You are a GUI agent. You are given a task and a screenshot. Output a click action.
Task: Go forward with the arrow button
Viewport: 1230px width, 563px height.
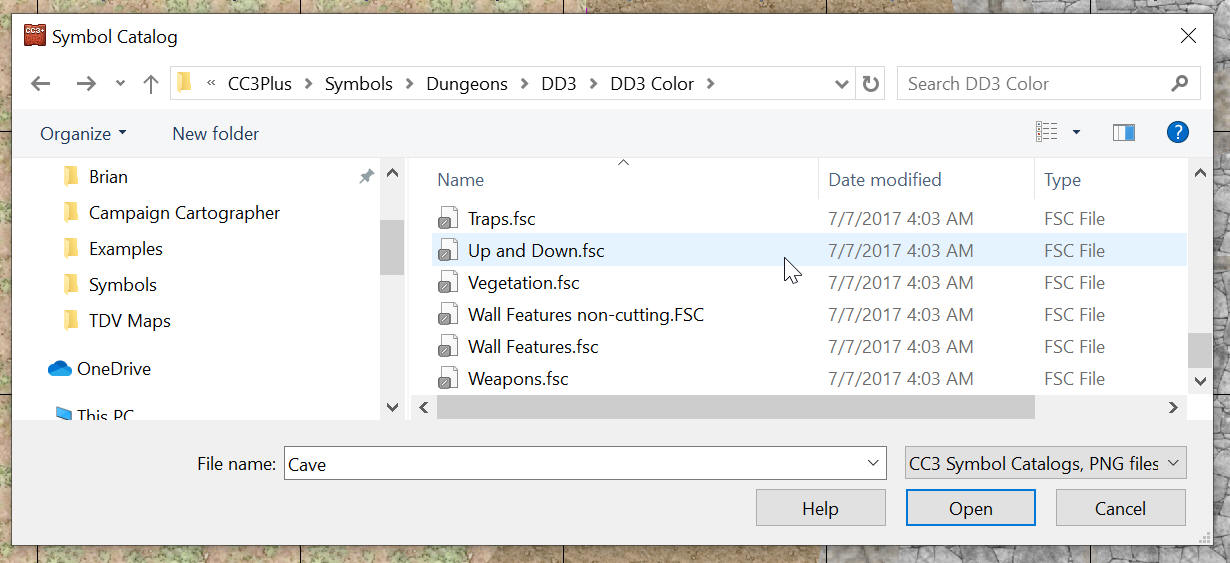(x=86, y=84)
